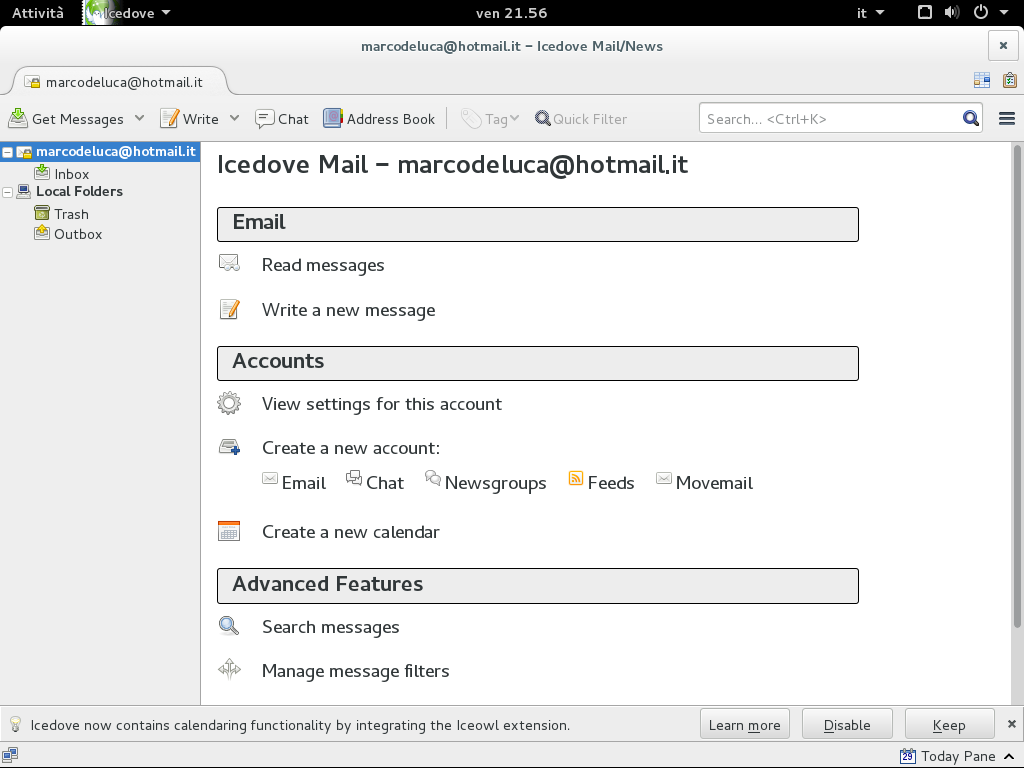Click the Learn more button
Screen dimensions: 1024x768
click(x=744, y=724)
